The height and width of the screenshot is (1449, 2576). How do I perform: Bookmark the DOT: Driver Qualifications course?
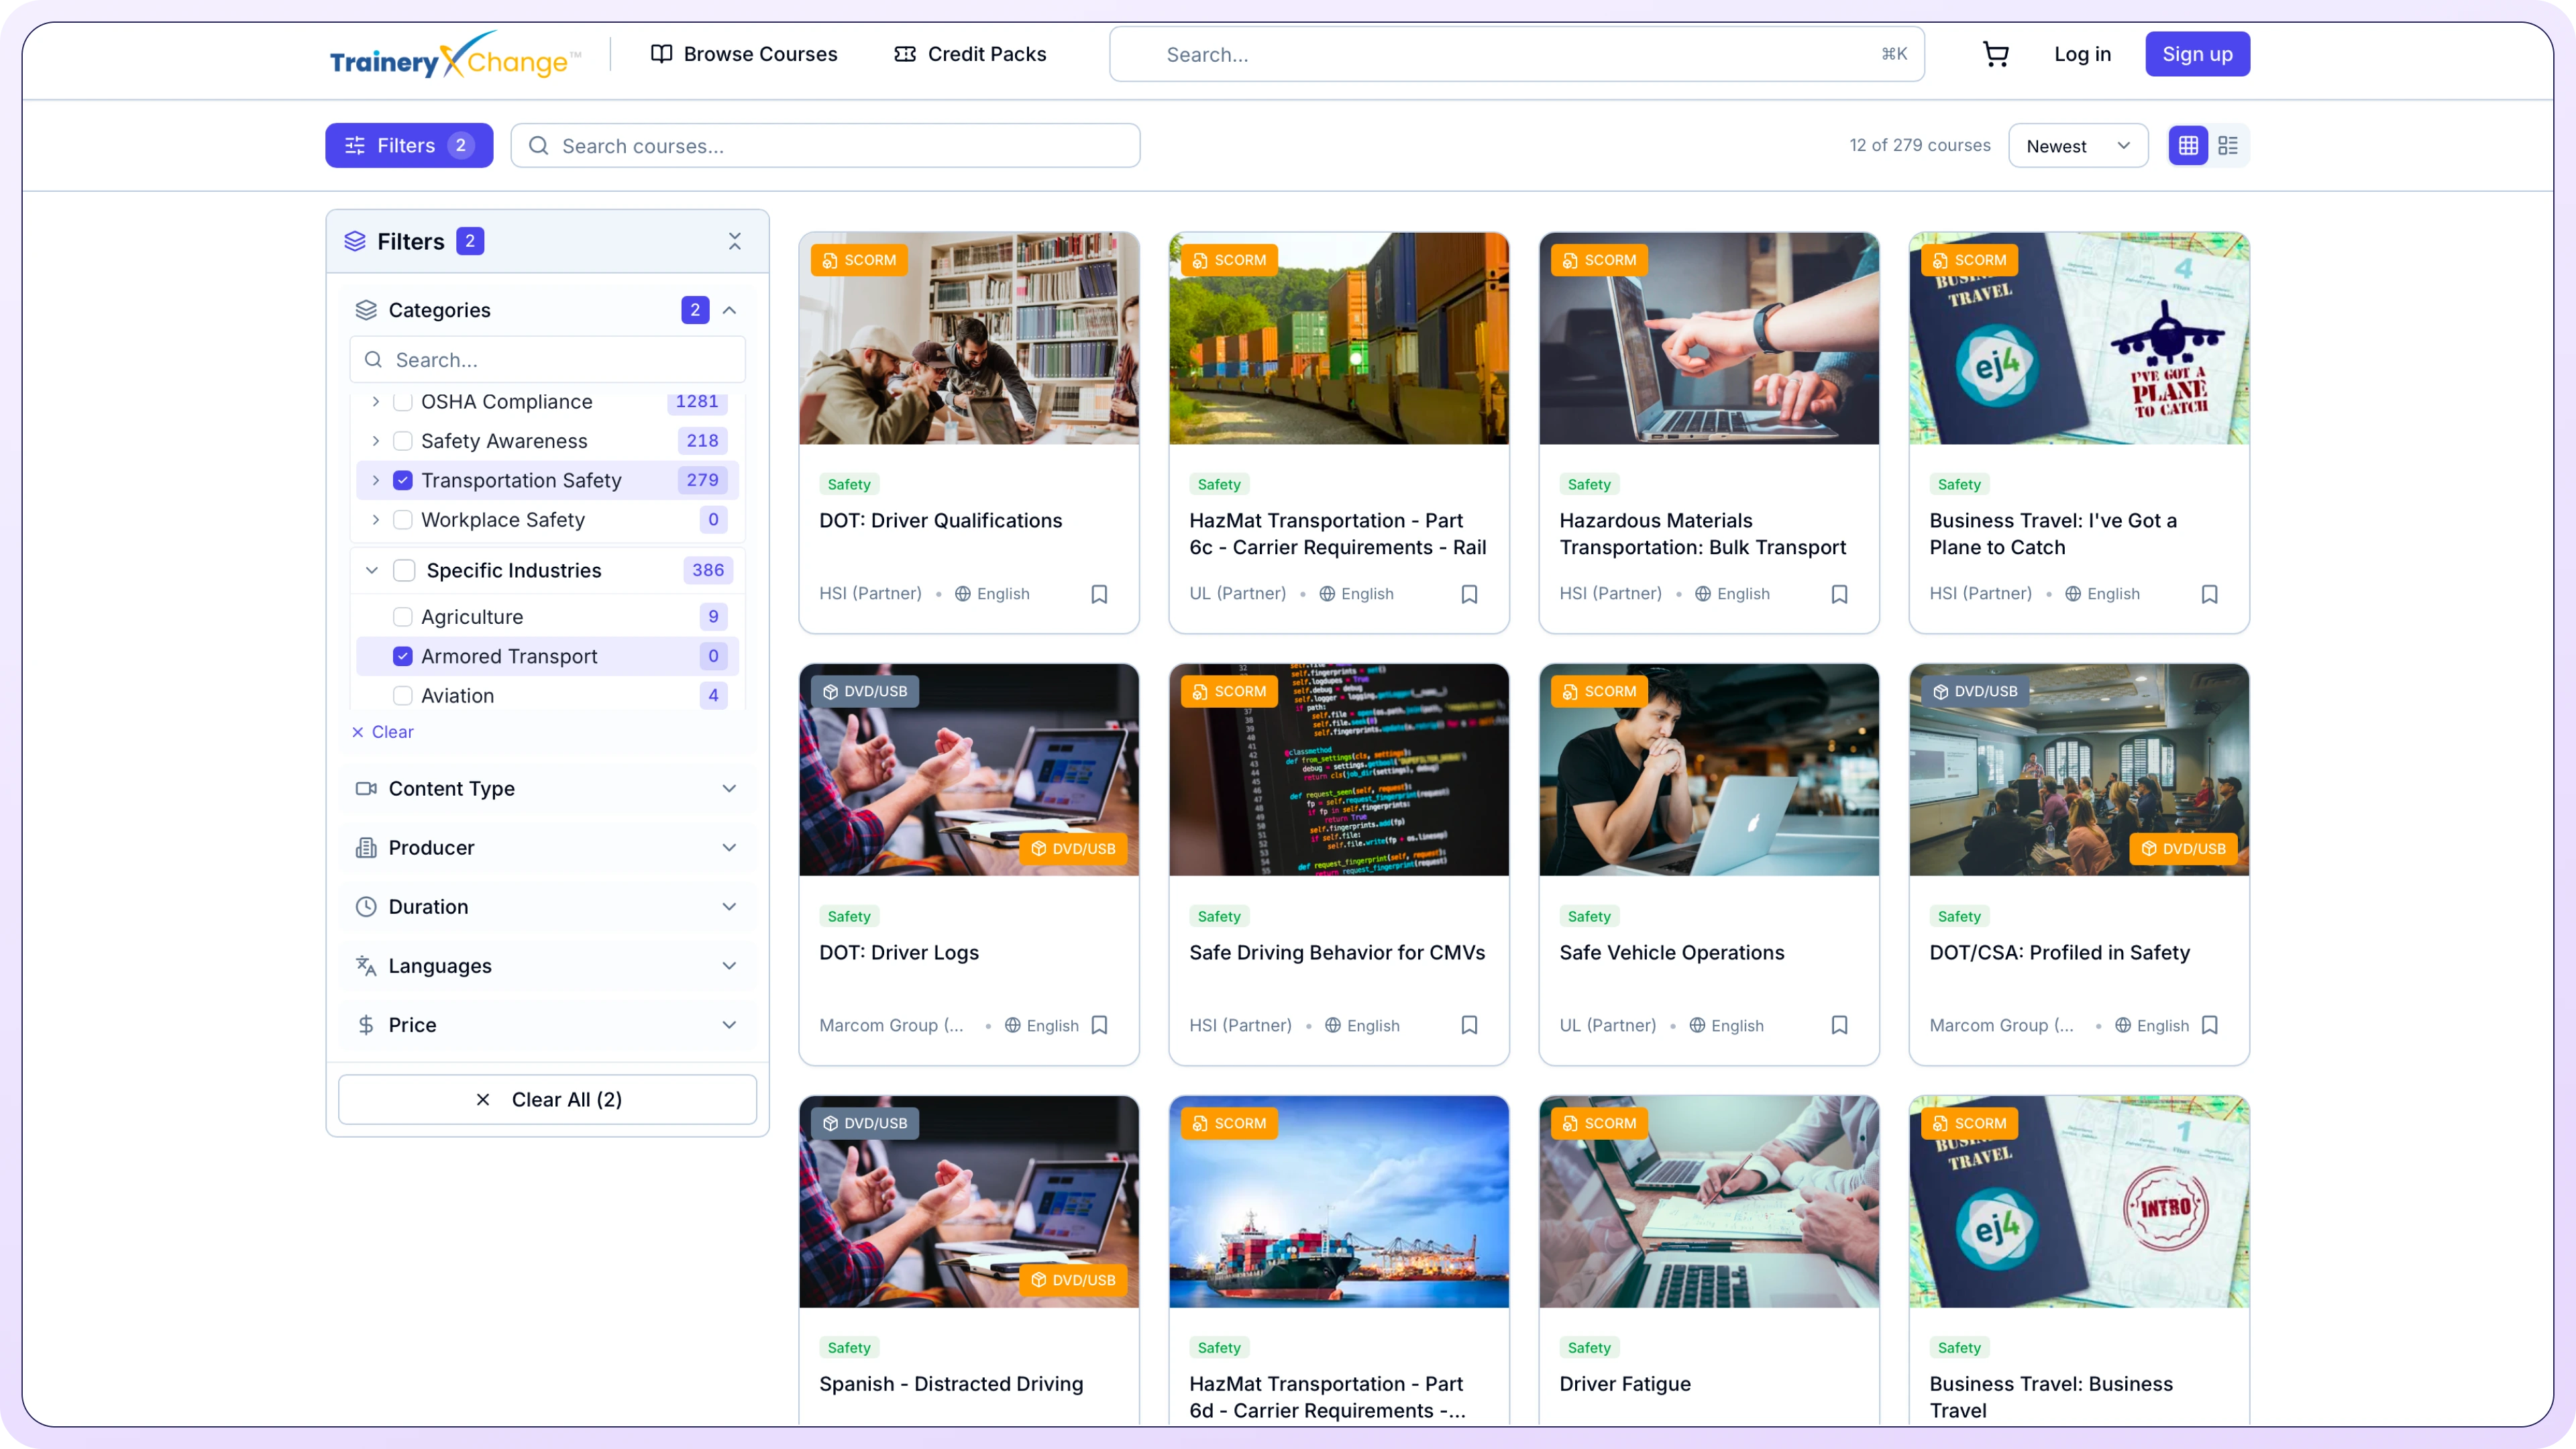[x=1099, y=594]
